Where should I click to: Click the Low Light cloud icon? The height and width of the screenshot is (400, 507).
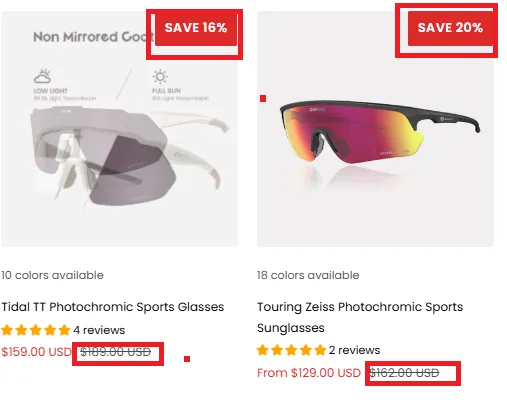(42, 76)
